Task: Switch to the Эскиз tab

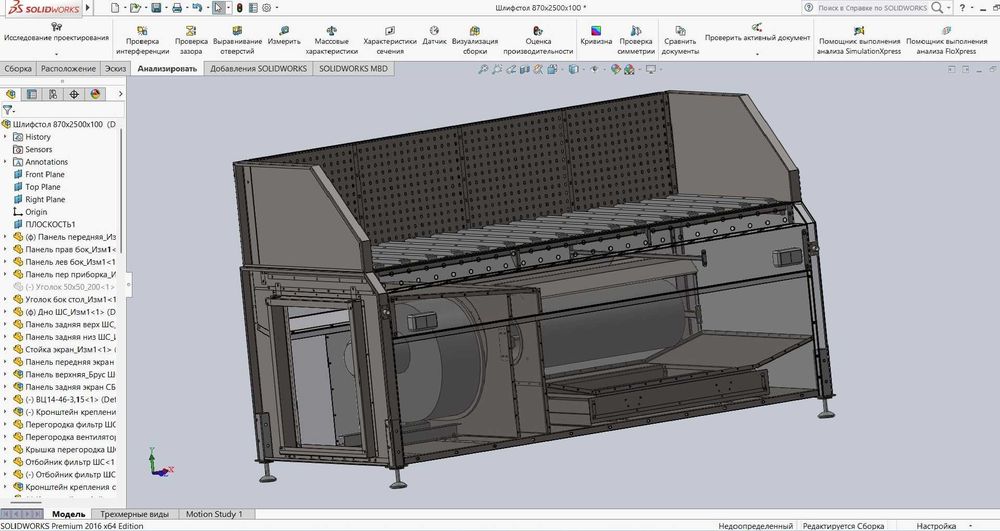Action: coord(116,69)
